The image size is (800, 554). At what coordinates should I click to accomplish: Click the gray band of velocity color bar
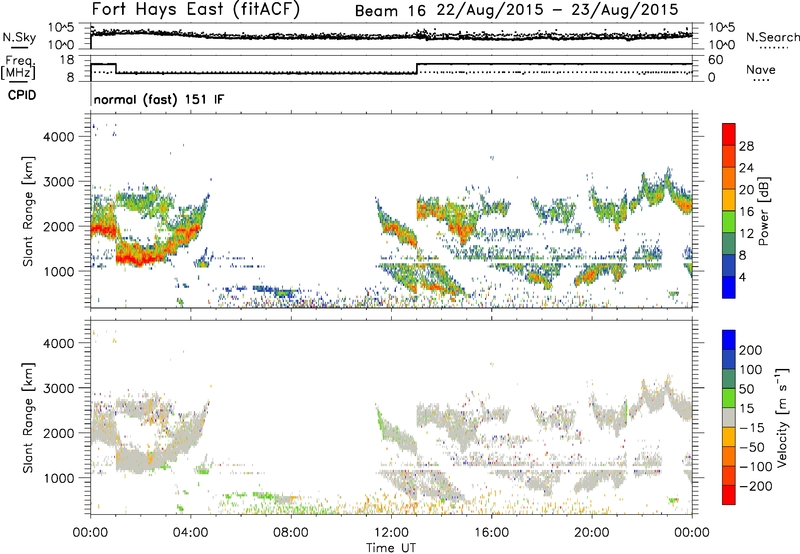coord(729,418)
